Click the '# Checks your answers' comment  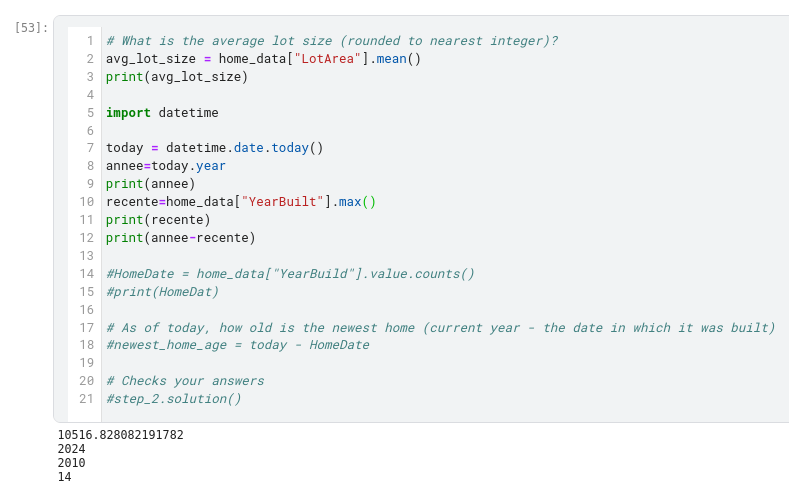(185, 383)
